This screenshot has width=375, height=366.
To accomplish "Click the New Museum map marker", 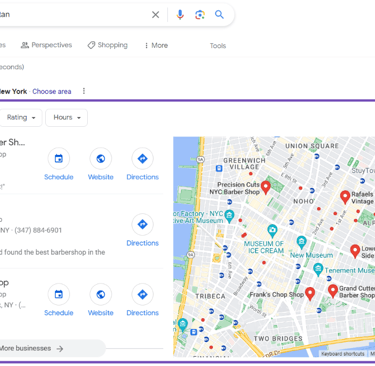I will (301, 242).
